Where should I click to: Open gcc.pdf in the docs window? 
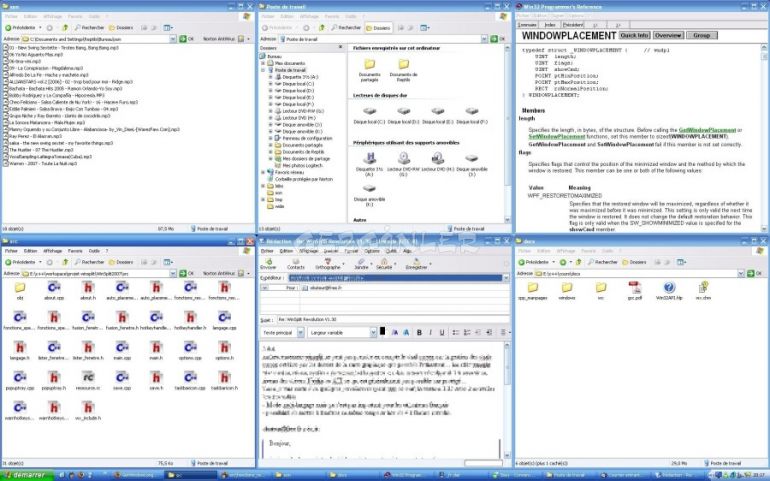(634, 290)
